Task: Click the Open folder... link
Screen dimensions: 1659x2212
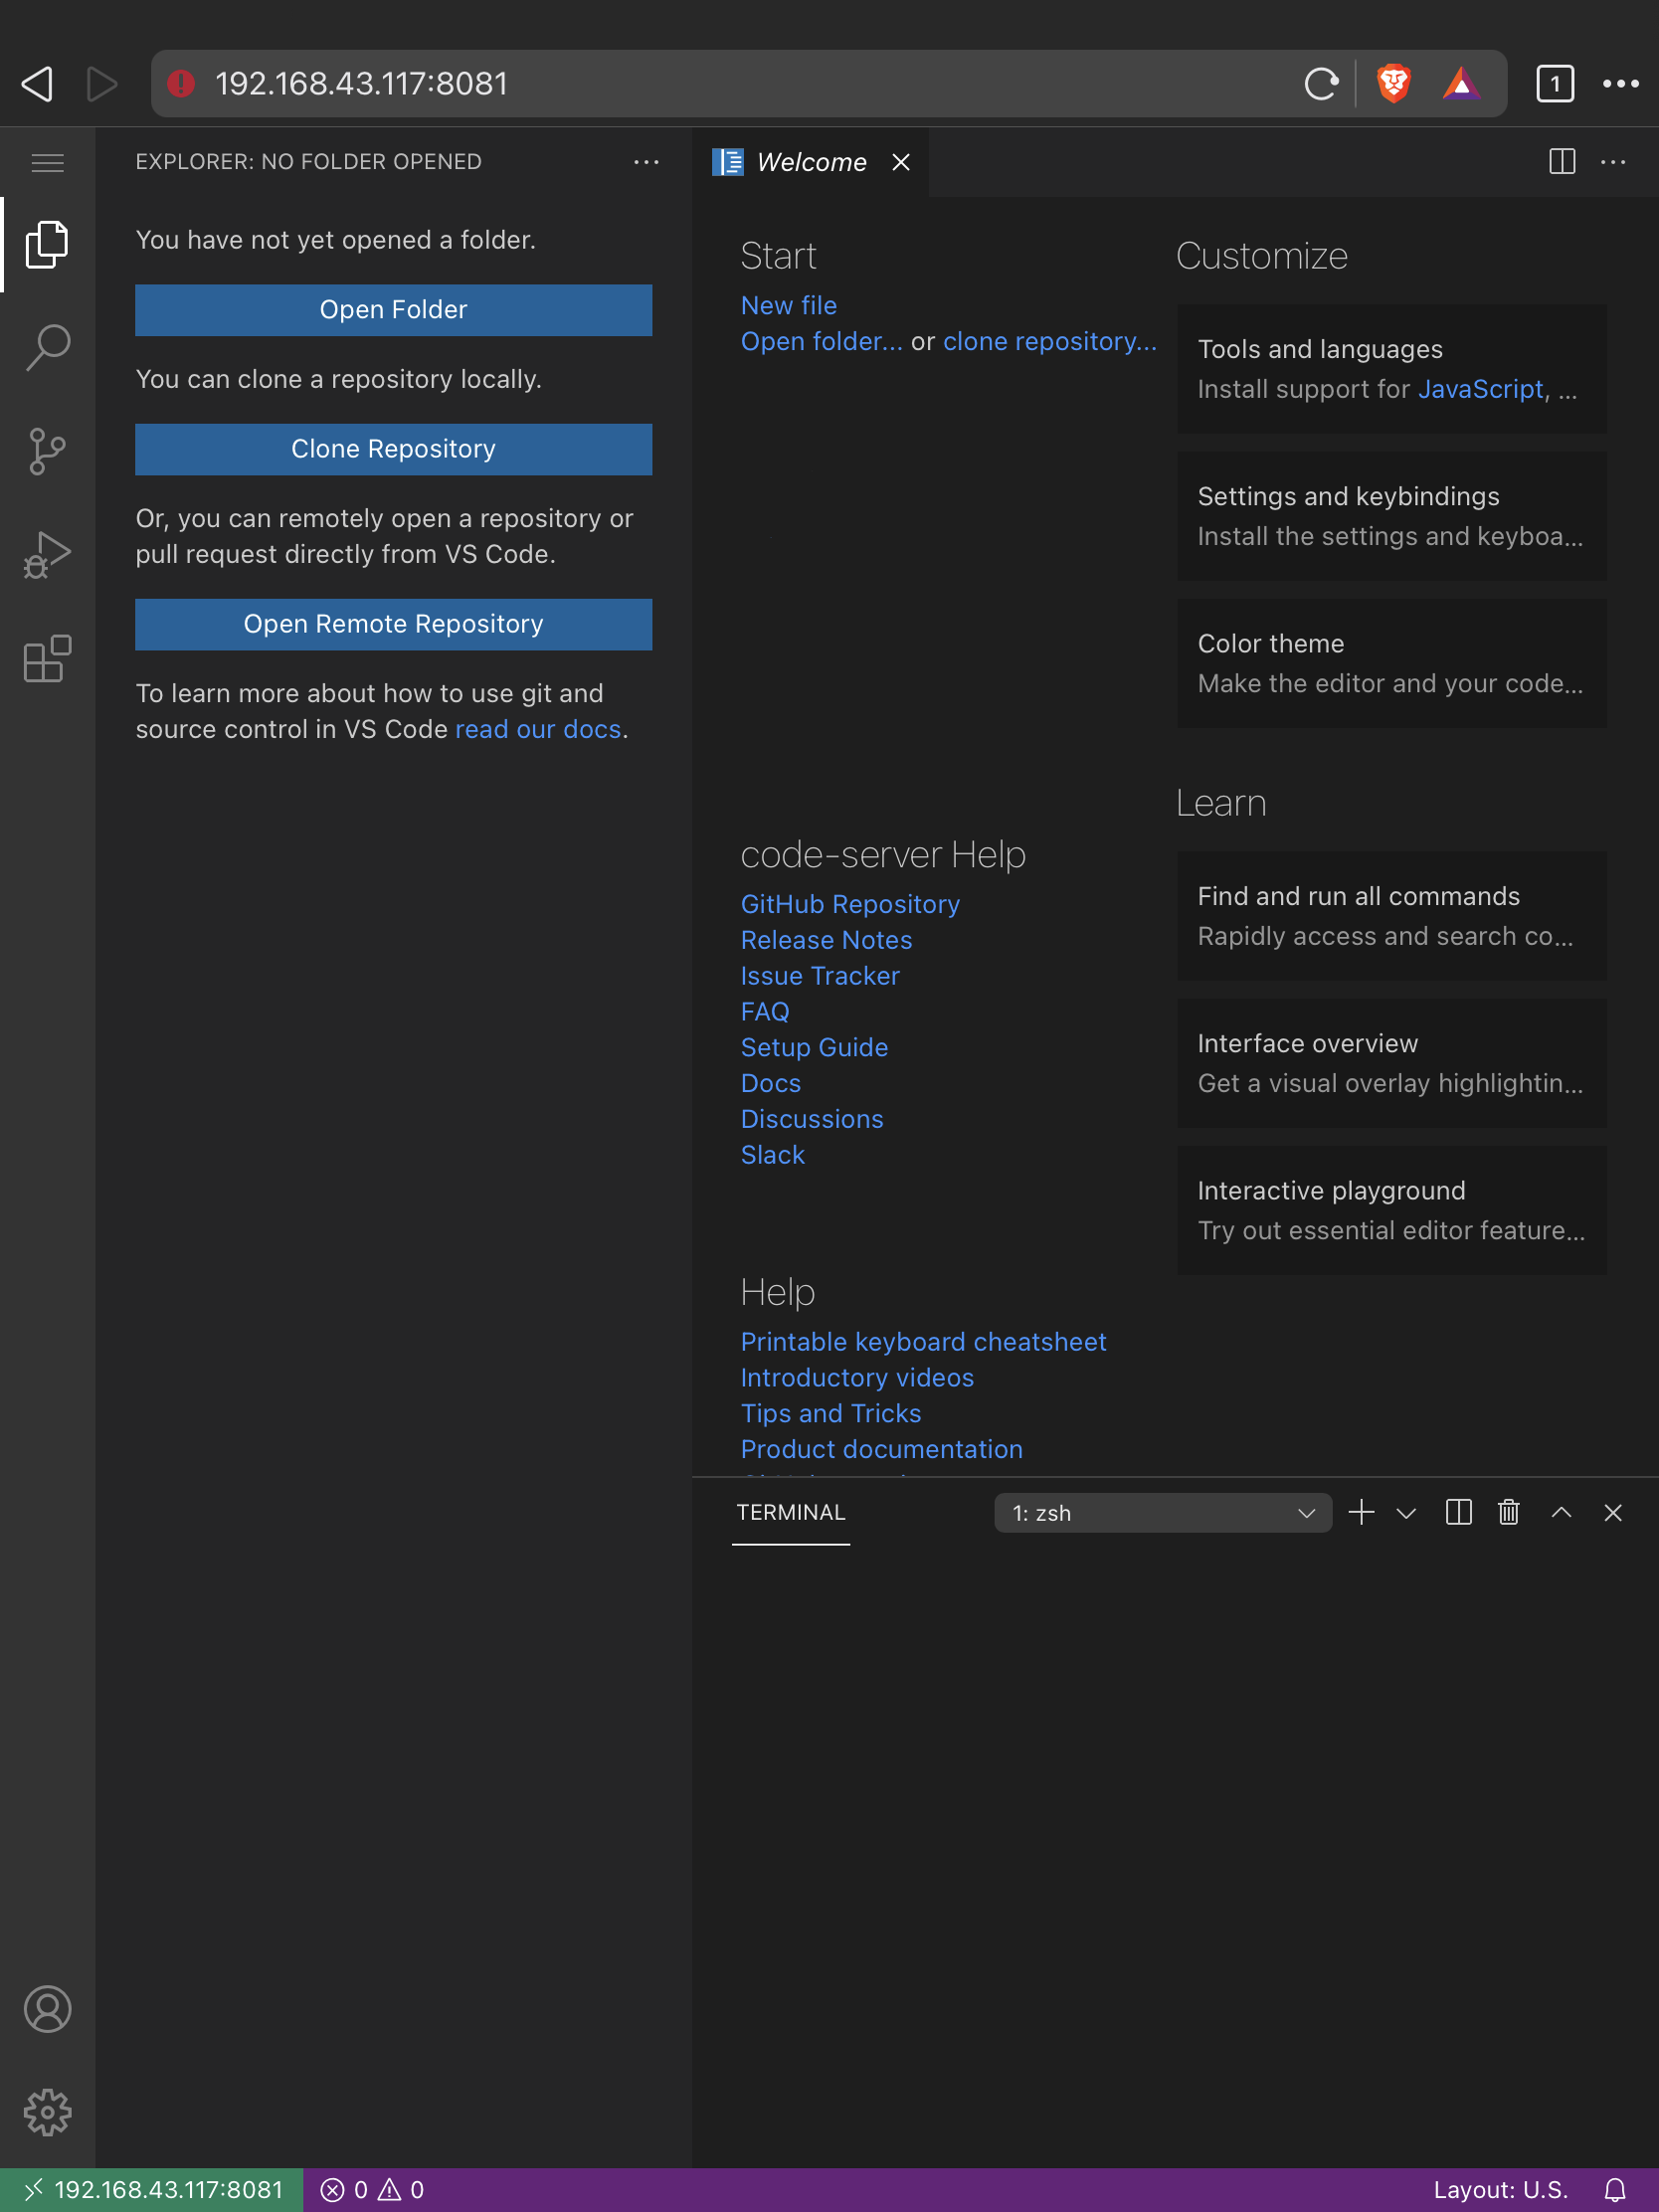Action: click(x=822, y=341)
